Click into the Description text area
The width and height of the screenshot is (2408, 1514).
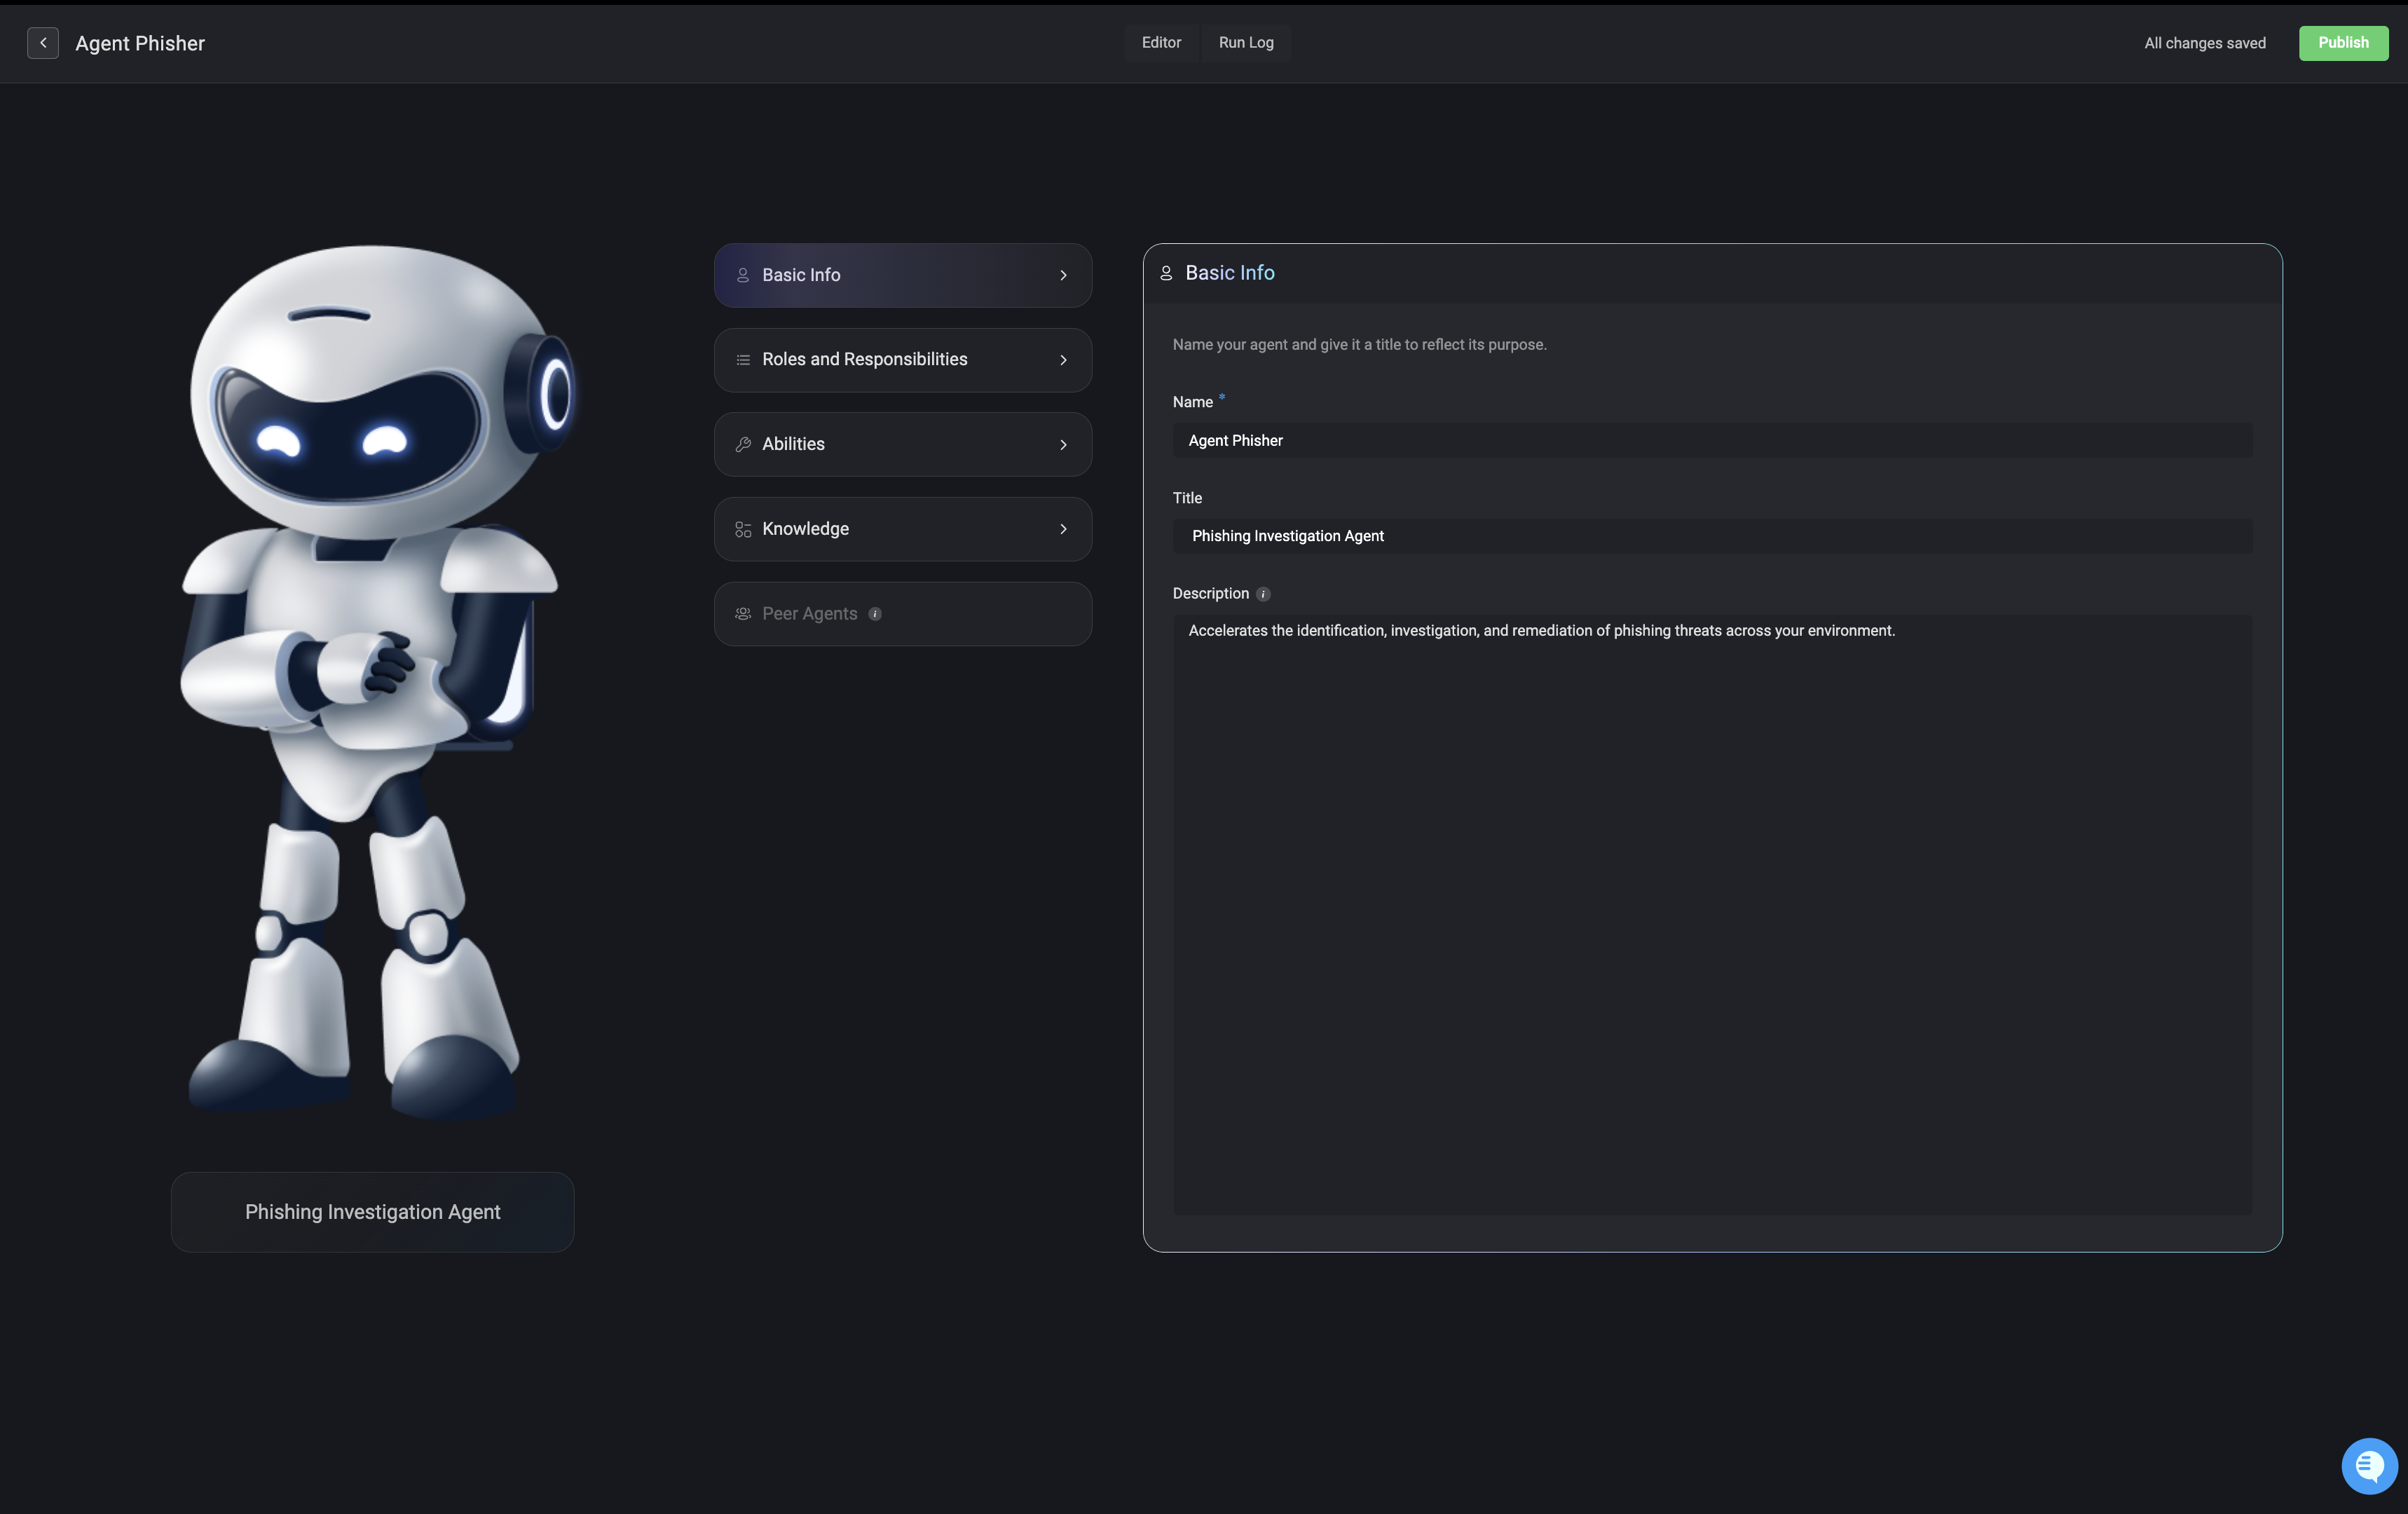[x=1711, y=913]
